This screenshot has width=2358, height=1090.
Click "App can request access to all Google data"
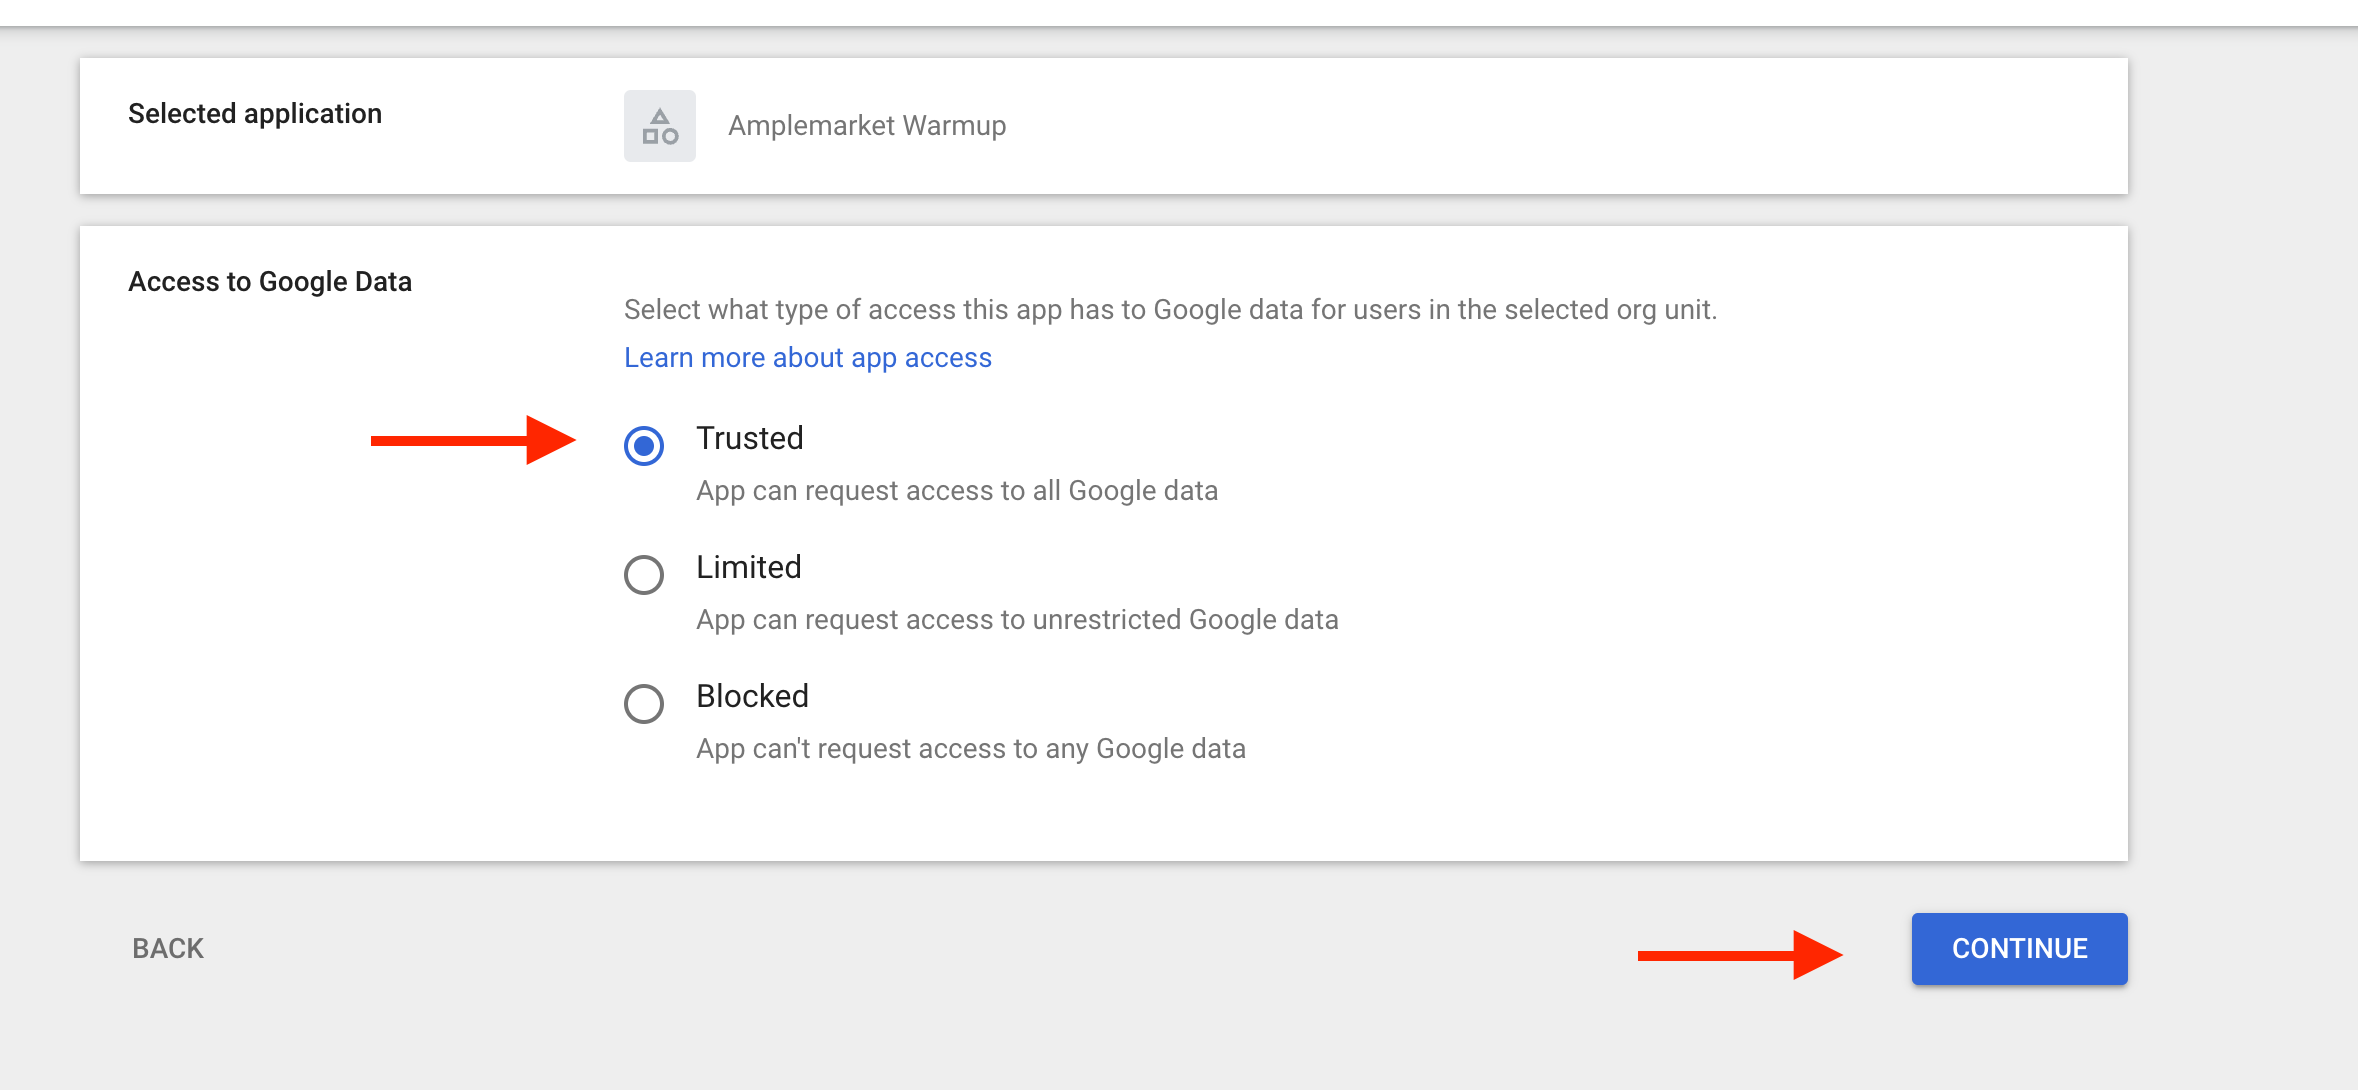956,491
